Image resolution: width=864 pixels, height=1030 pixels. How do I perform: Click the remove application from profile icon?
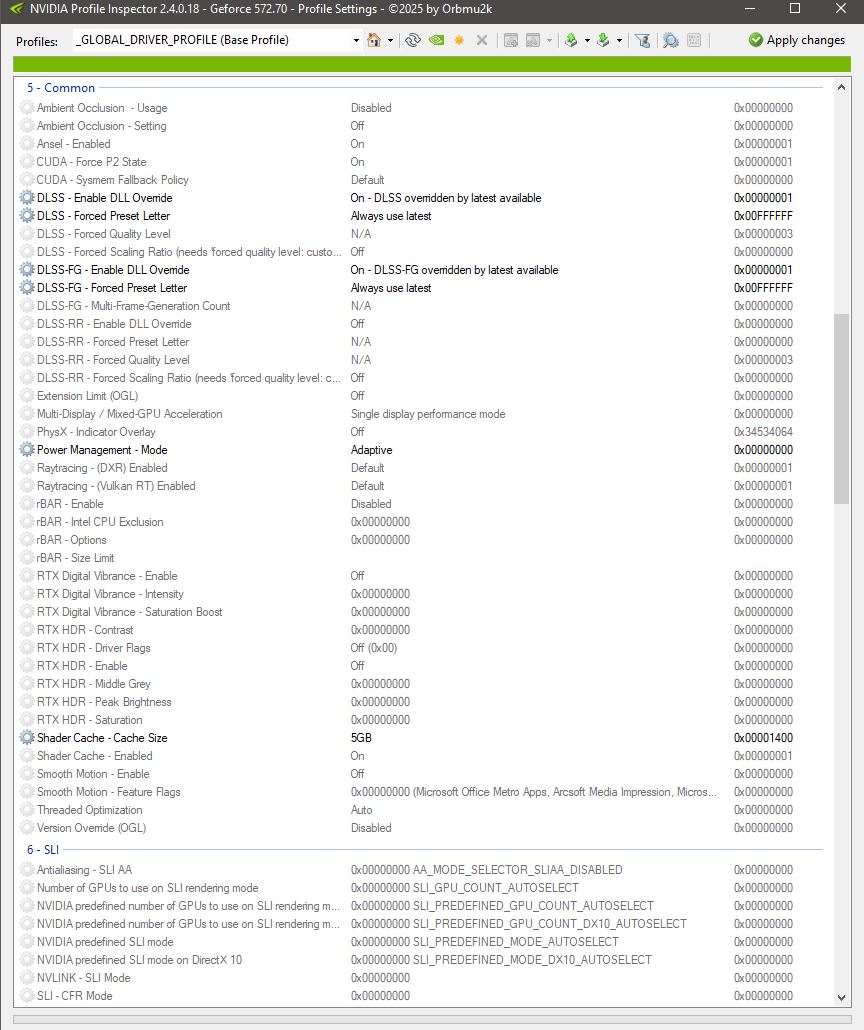click(533, 40)
